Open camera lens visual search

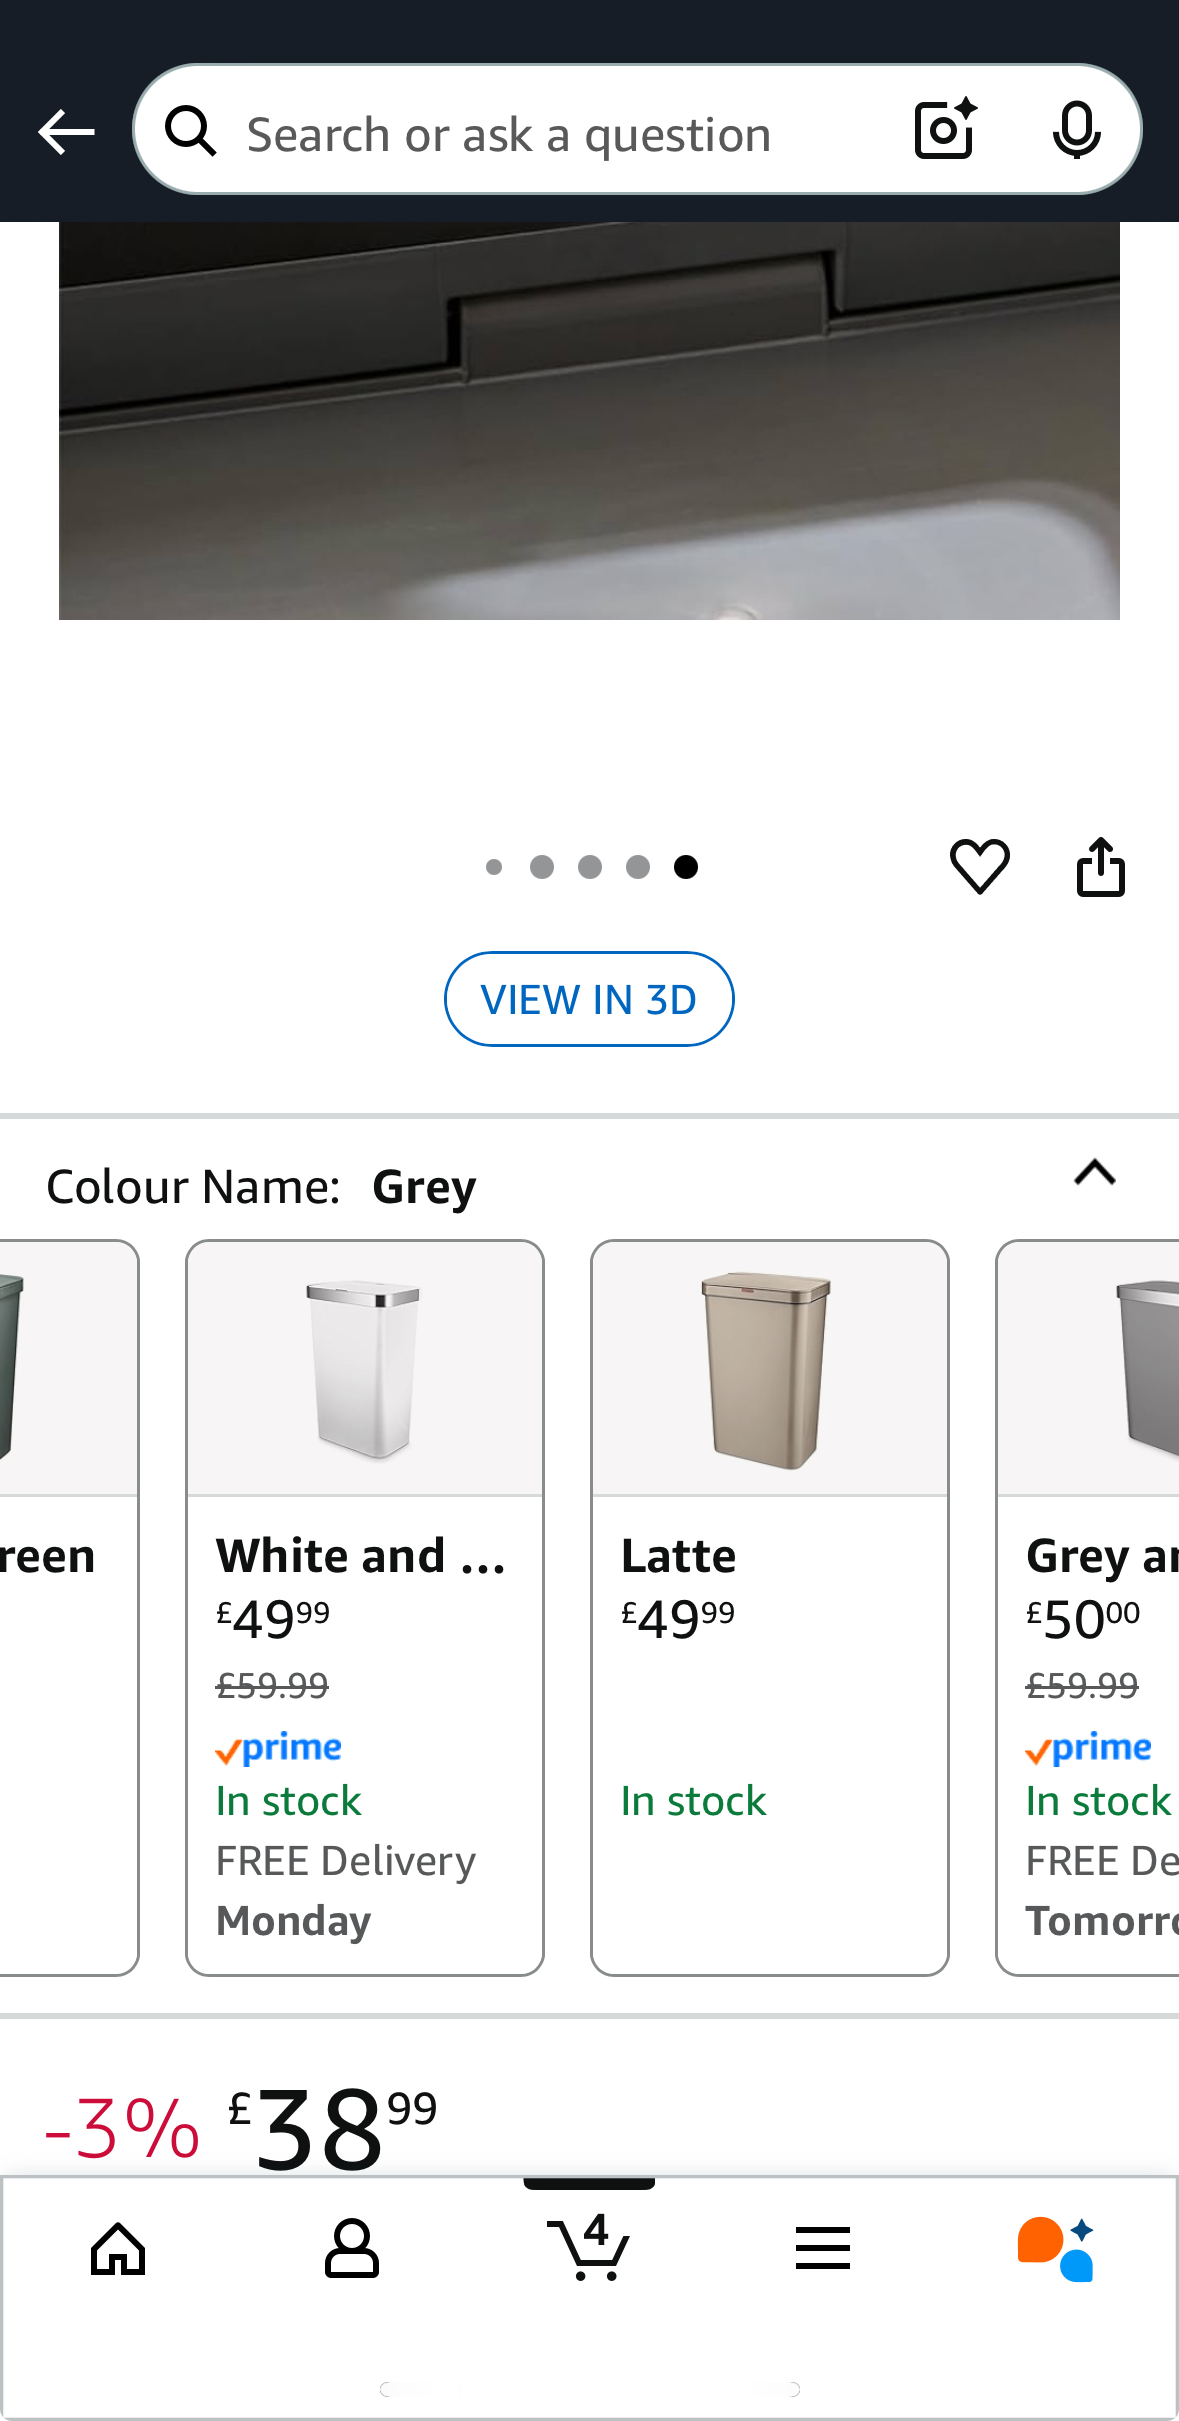[x=945, y=130]
